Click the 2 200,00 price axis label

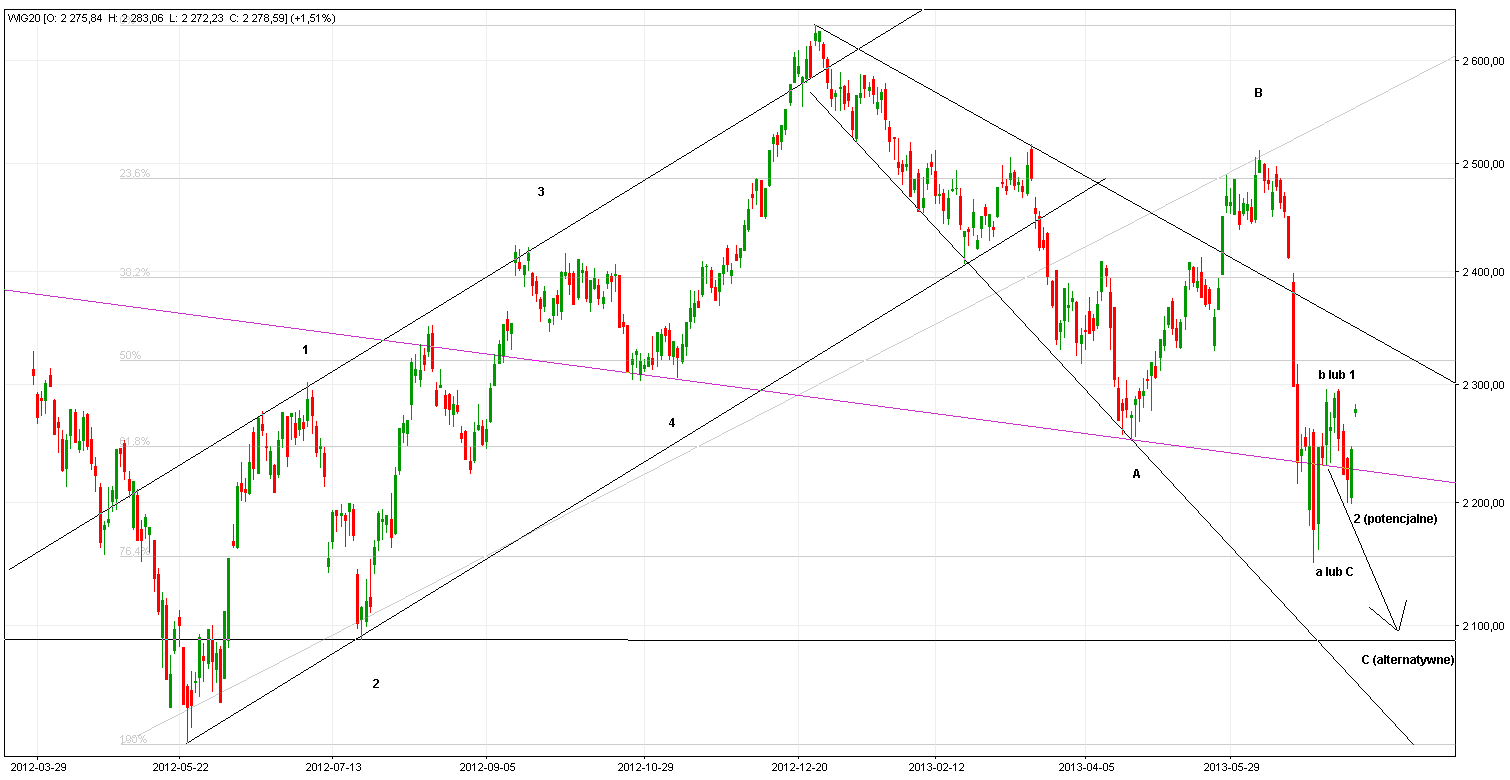click(x=1484, y=502)
